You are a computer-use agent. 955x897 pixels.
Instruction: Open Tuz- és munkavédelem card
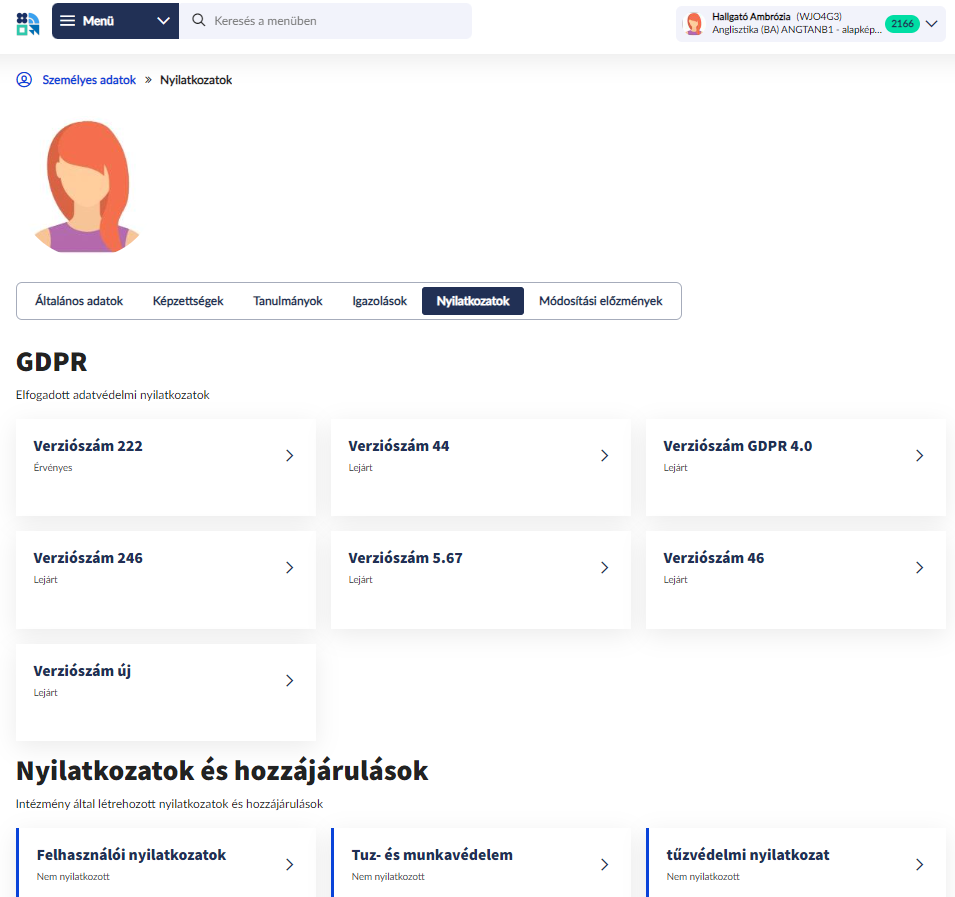pyautogui.click(x=481, y=862)
